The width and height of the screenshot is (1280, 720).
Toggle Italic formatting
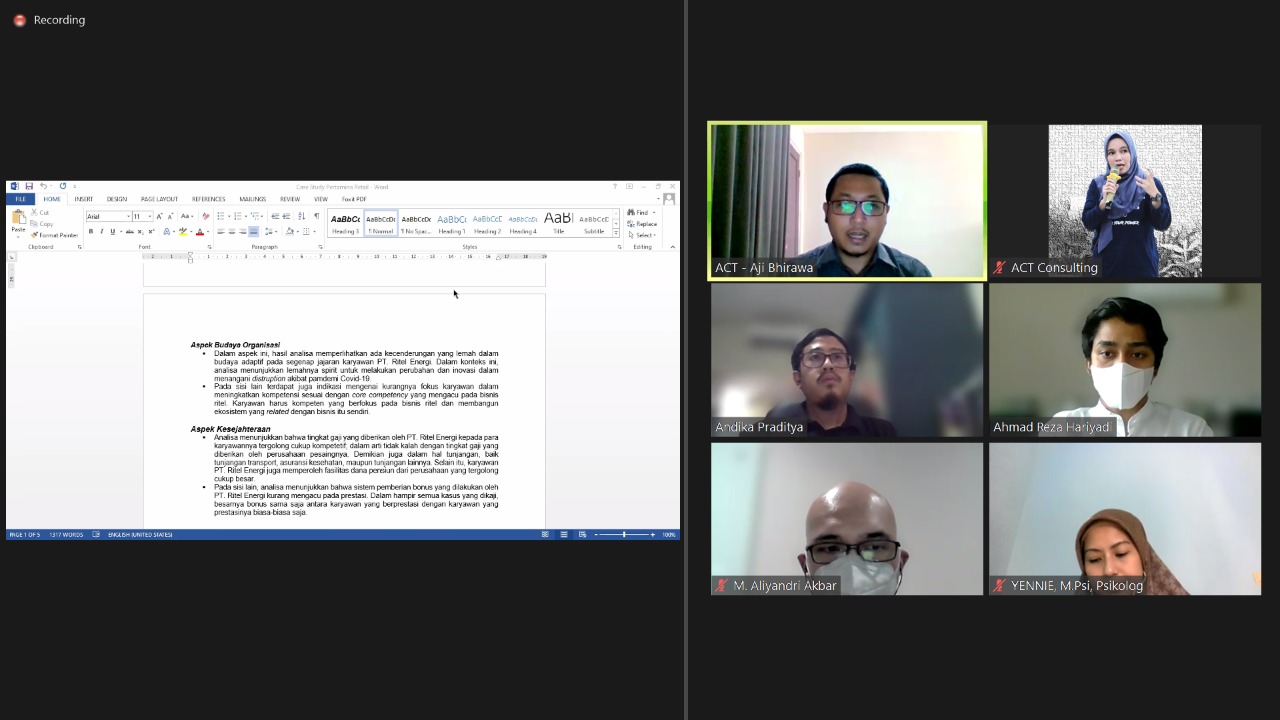pyautogui.click(x=102, y=232)
